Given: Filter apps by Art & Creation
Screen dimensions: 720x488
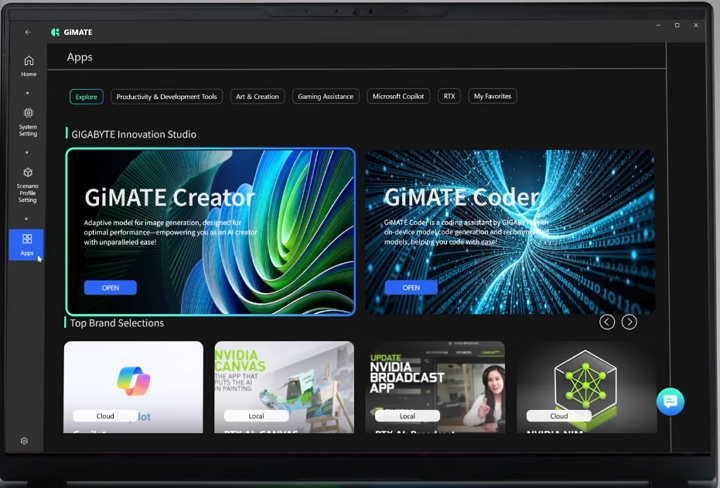Looking at the screenshot, I should pos(257,97).
